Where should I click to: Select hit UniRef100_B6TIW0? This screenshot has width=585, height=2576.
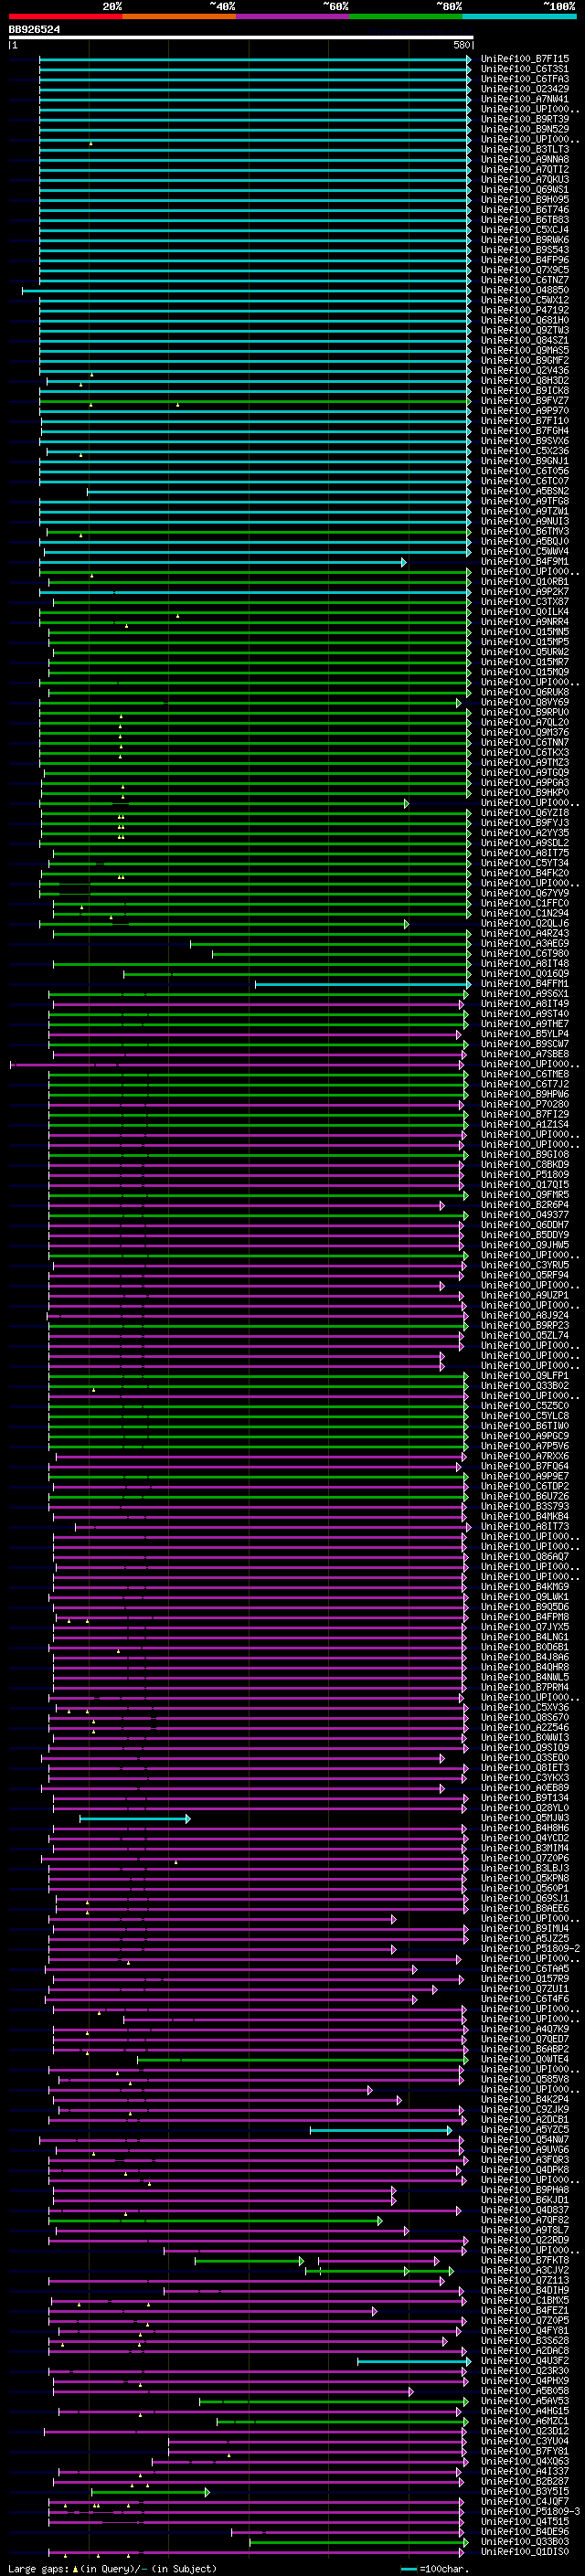pos(525,1426)
